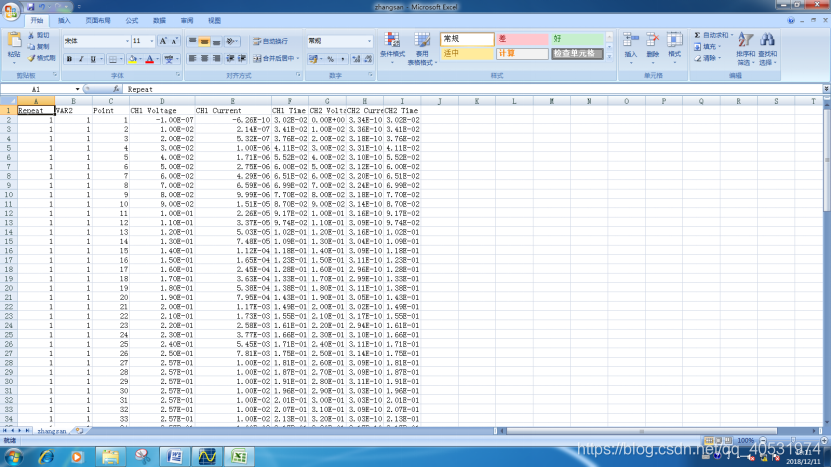Switch to 视图 View tab
This screenshot has height=468, width=831.
(215, 21)
